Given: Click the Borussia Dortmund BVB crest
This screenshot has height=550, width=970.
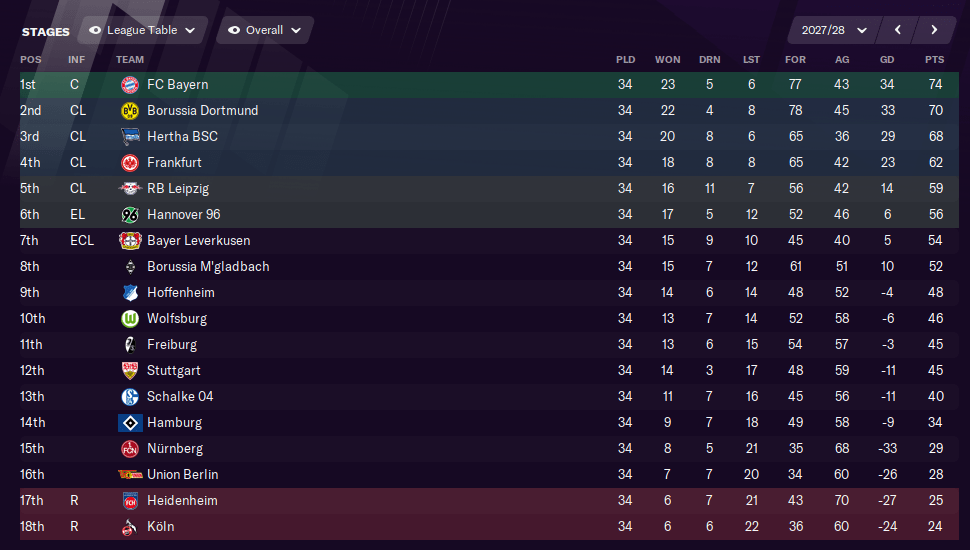Looking at the screenshot, I should (x=130, y=111).
